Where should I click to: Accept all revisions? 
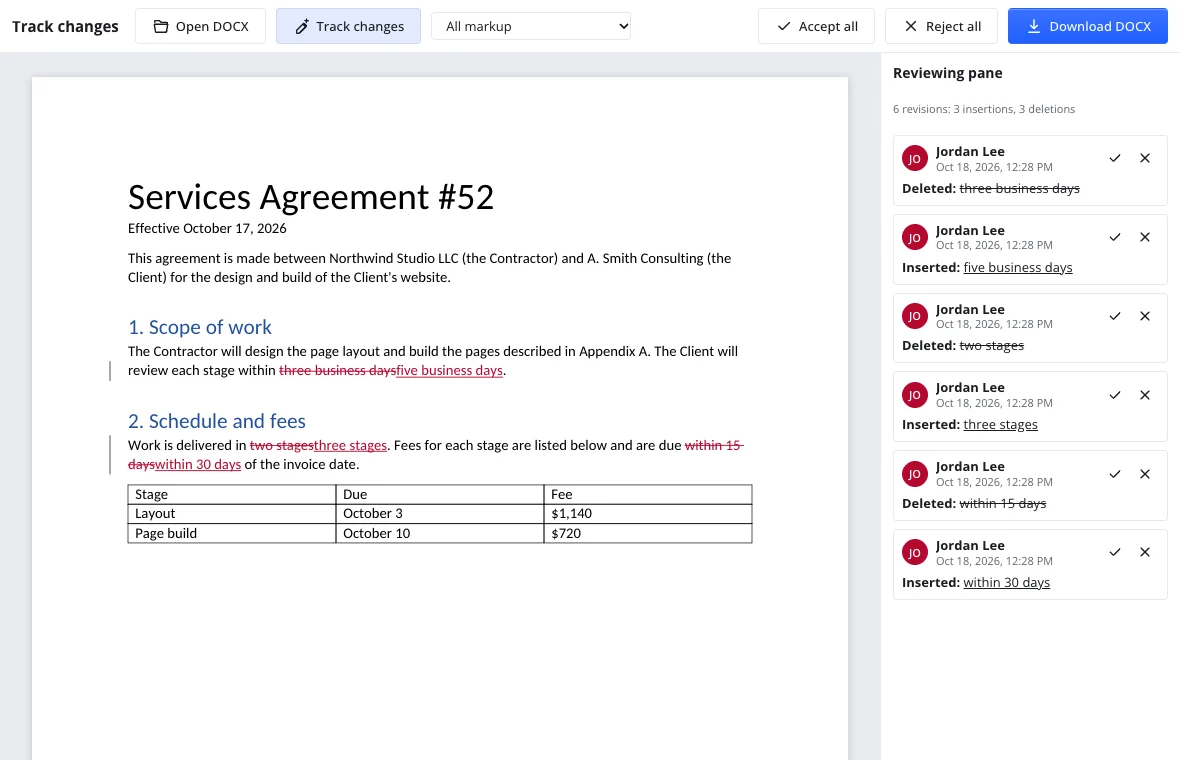[817, 26]
